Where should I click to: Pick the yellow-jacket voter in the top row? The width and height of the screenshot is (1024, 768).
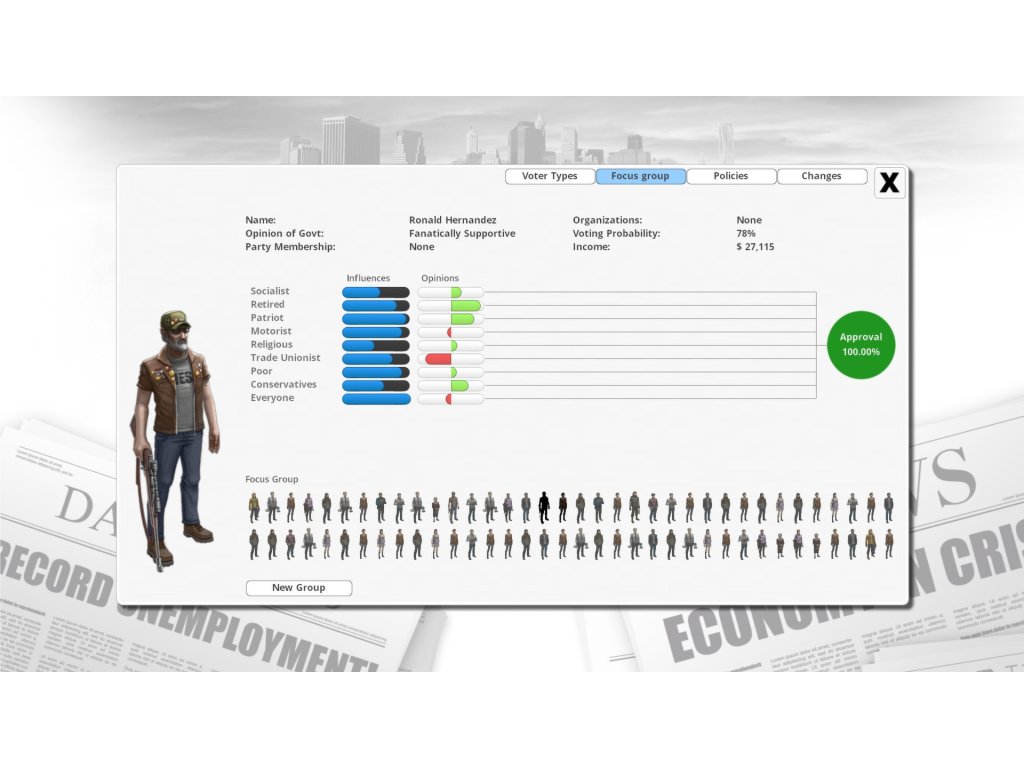[254, 507]
